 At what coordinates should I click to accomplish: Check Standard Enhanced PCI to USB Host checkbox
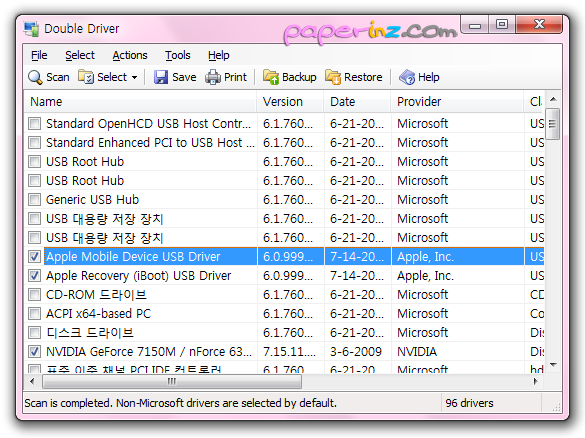(34, 143)
